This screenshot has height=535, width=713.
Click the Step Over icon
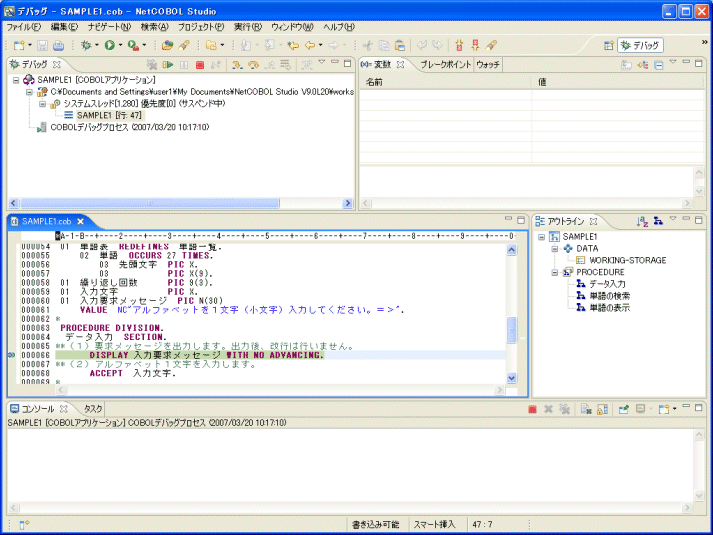pos(253,65)
